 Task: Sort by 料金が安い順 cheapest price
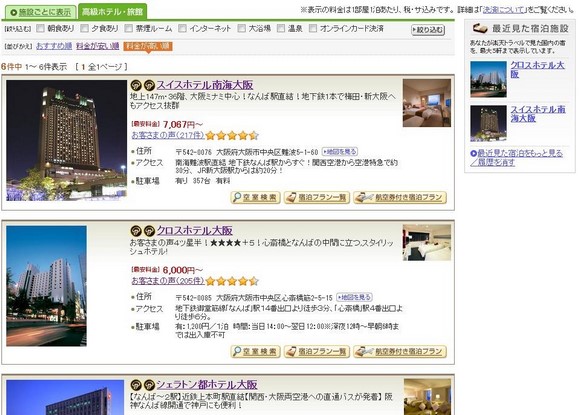click(98, 46)
